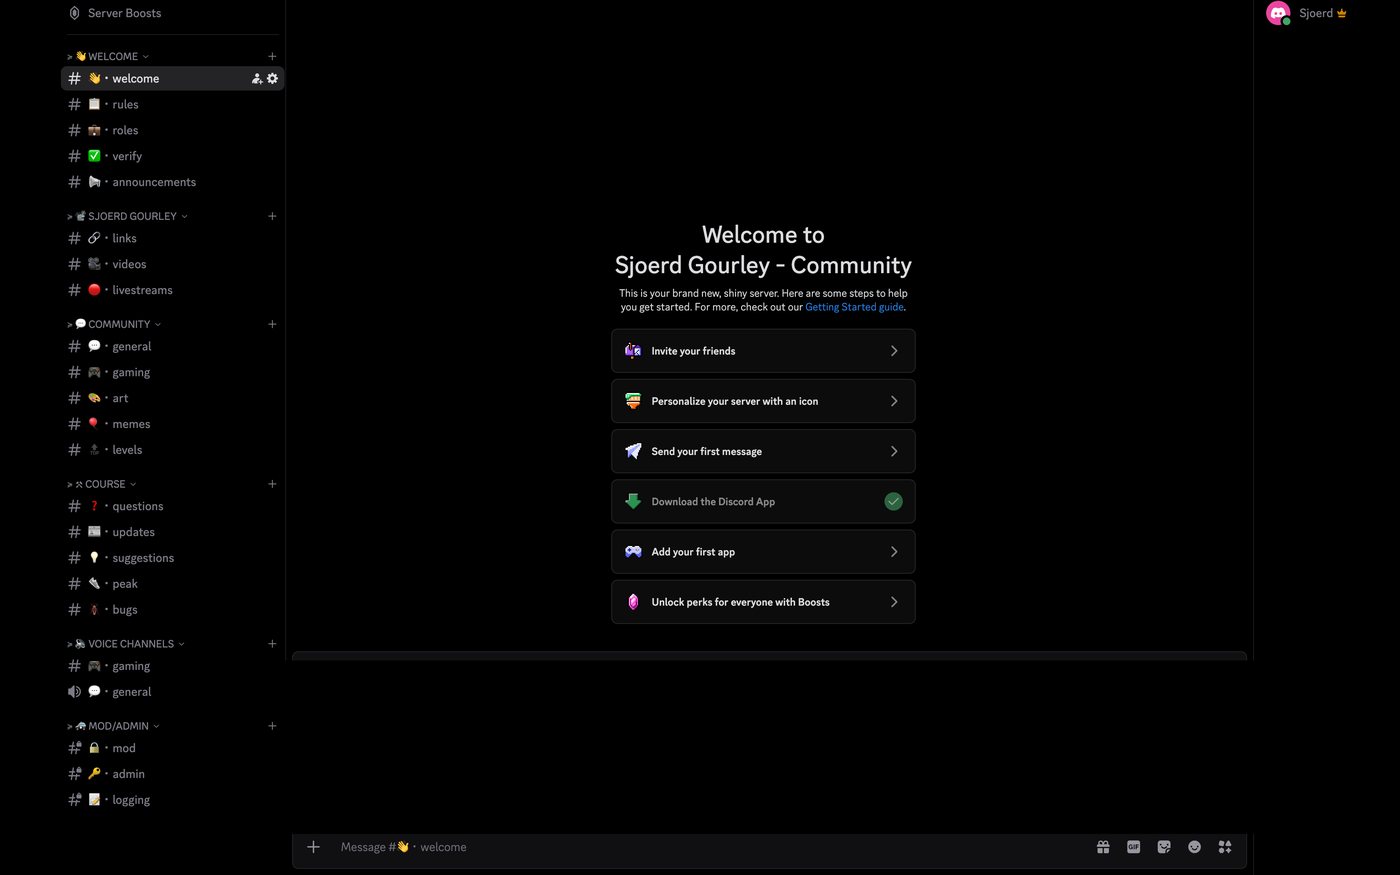1400x875 pixels.
Task: Open the general text channel under COMMUNITY
Action: pos(172,346)
